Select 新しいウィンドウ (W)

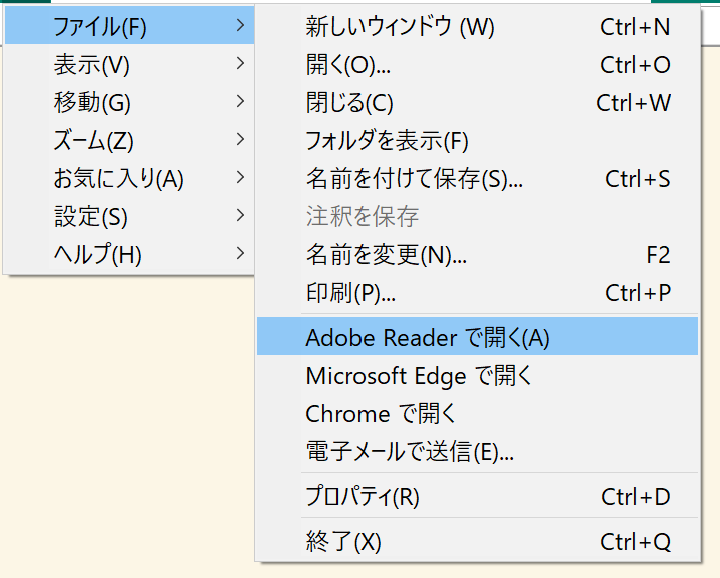coord(478,26)
